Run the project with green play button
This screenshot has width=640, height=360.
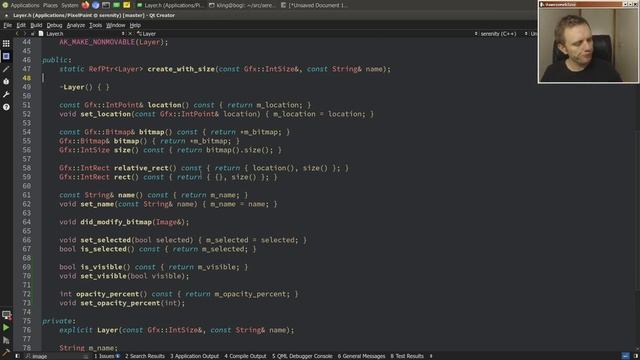(x=6, y=327)
